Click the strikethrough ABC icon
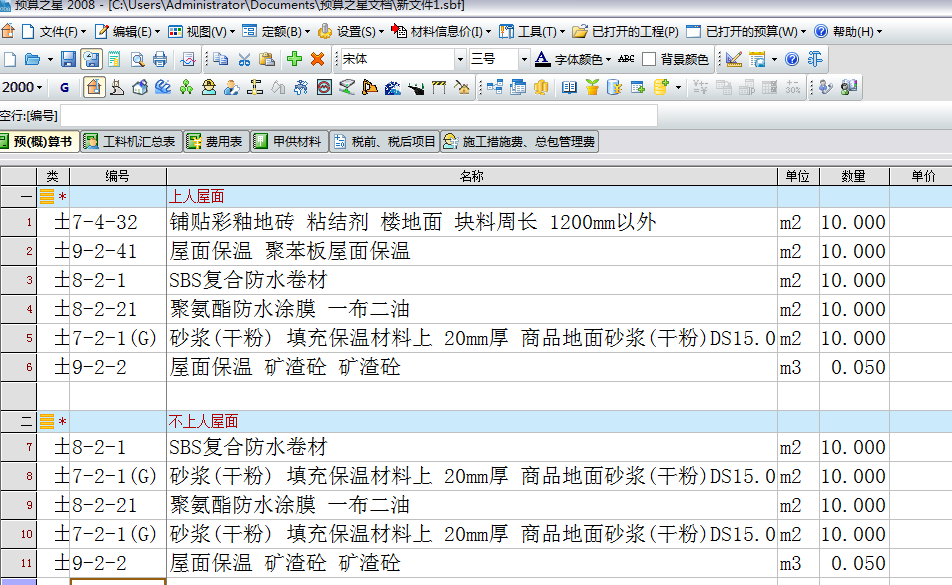 pos(626,59)
